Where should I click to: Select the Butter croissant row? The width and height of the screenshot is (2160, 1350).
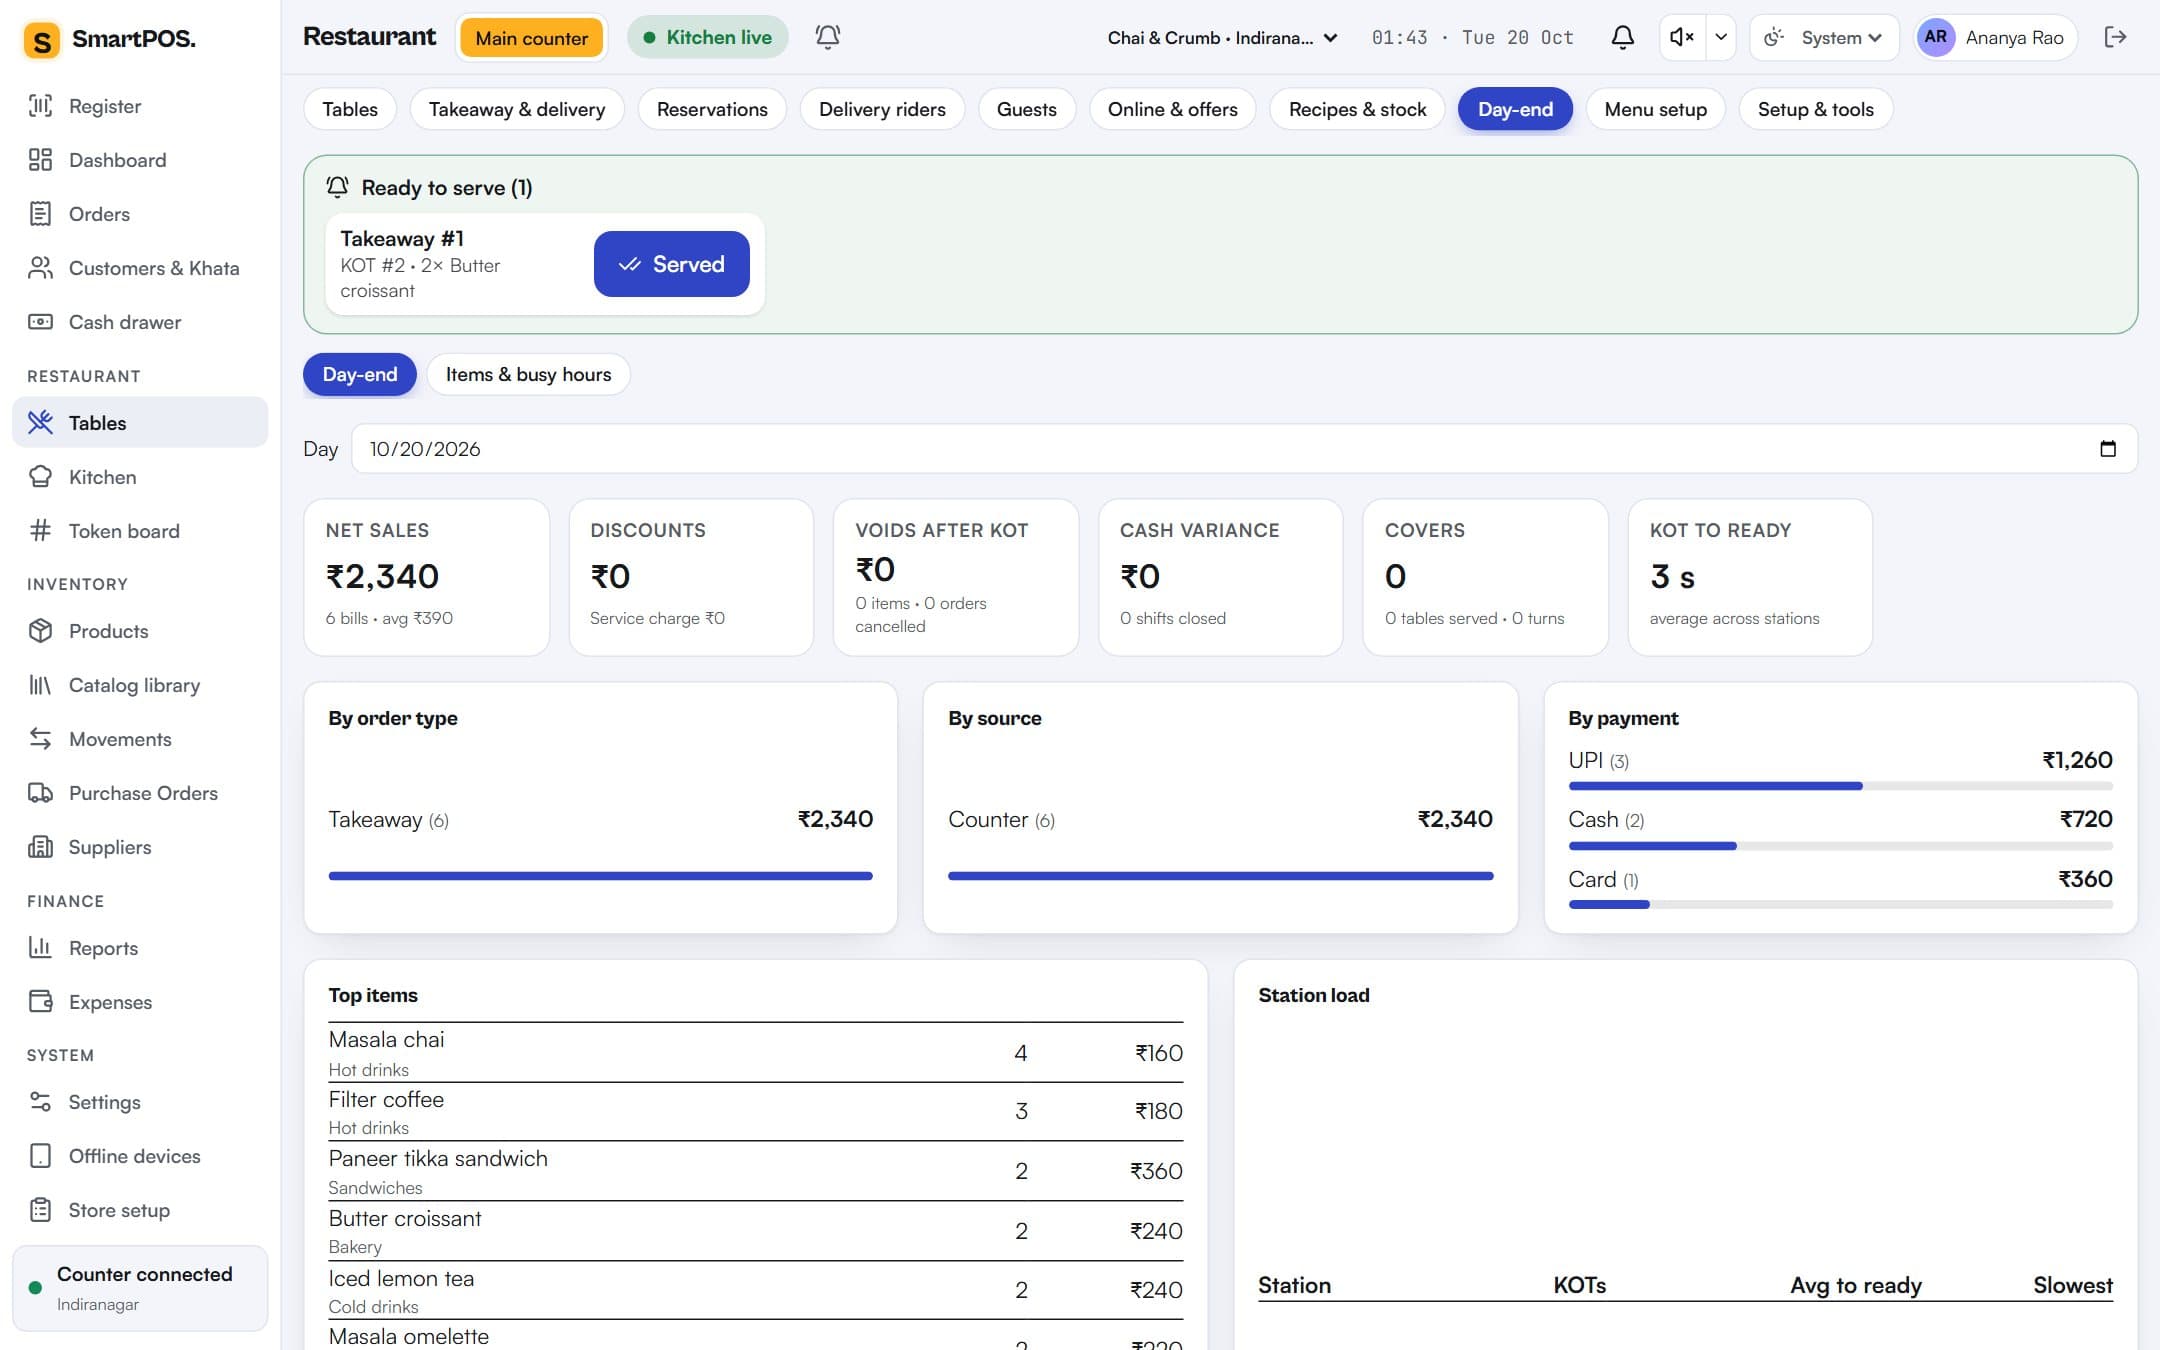pyautogui.click(x=756, y=1231)
